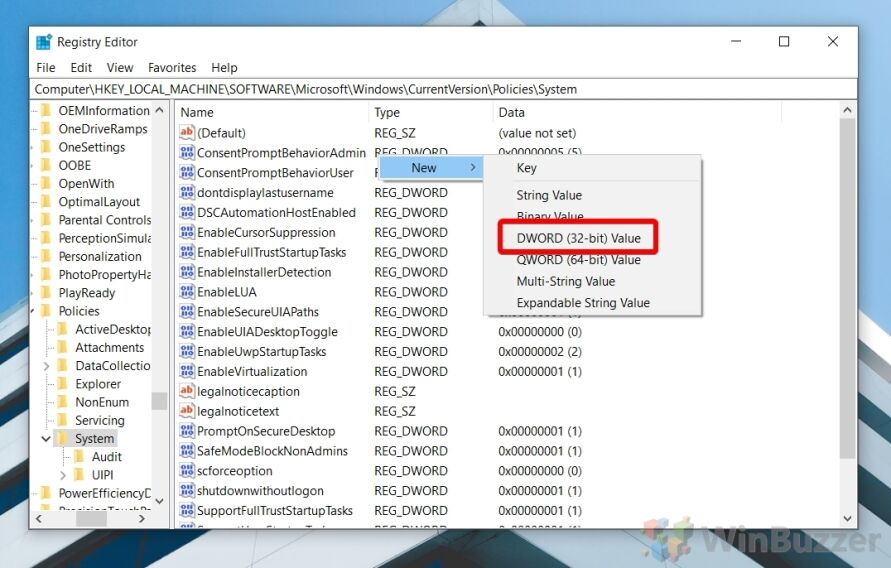Click the SafeModeBlockNonAdmins DWORD icon
Viewport: 891px width, 568px height.
[186, 450]
